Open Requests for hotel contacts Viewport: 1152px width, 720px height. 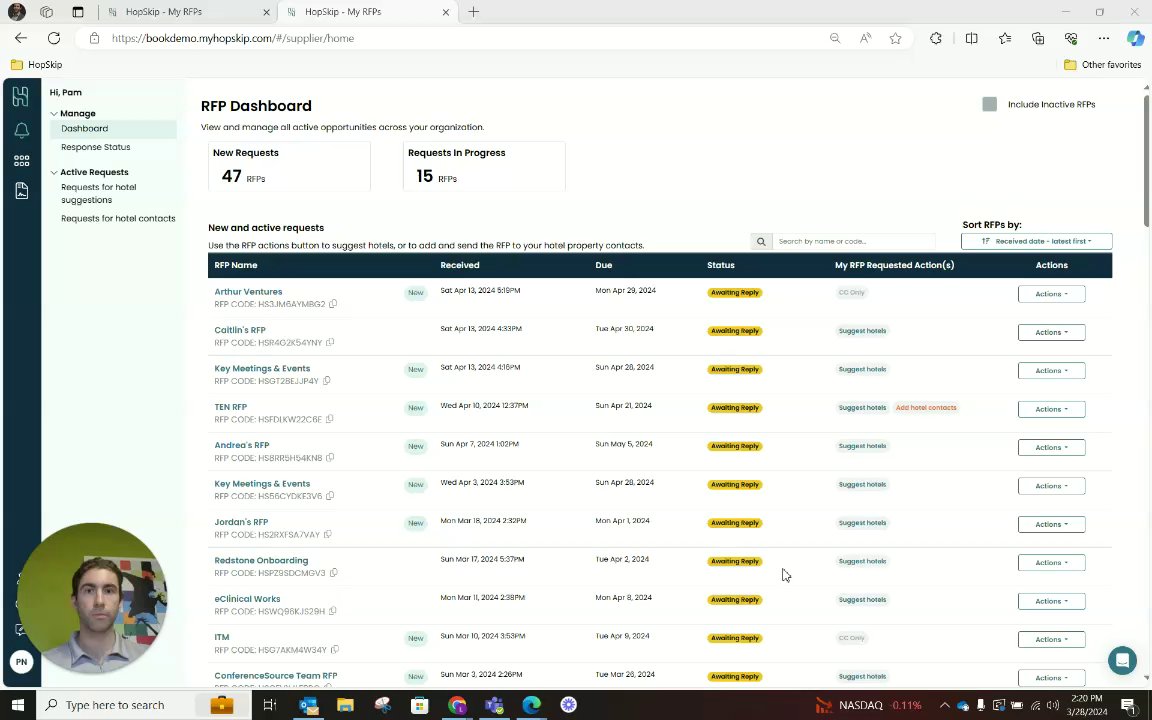coord(118,218)
